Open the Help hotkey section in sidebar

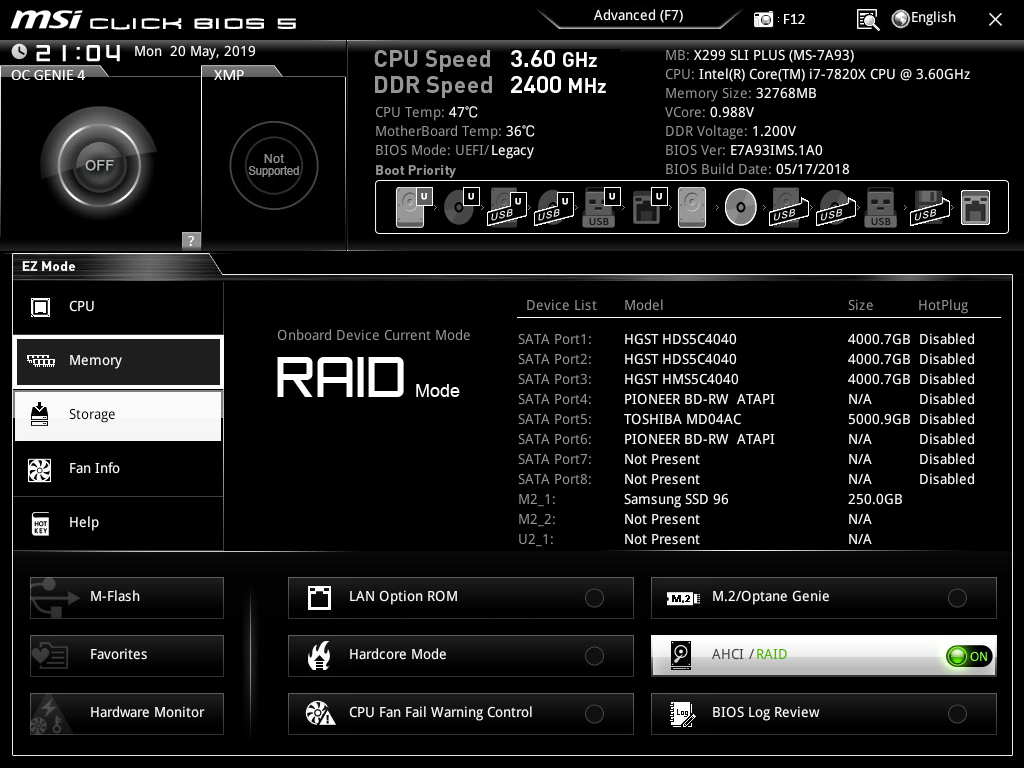118,522
